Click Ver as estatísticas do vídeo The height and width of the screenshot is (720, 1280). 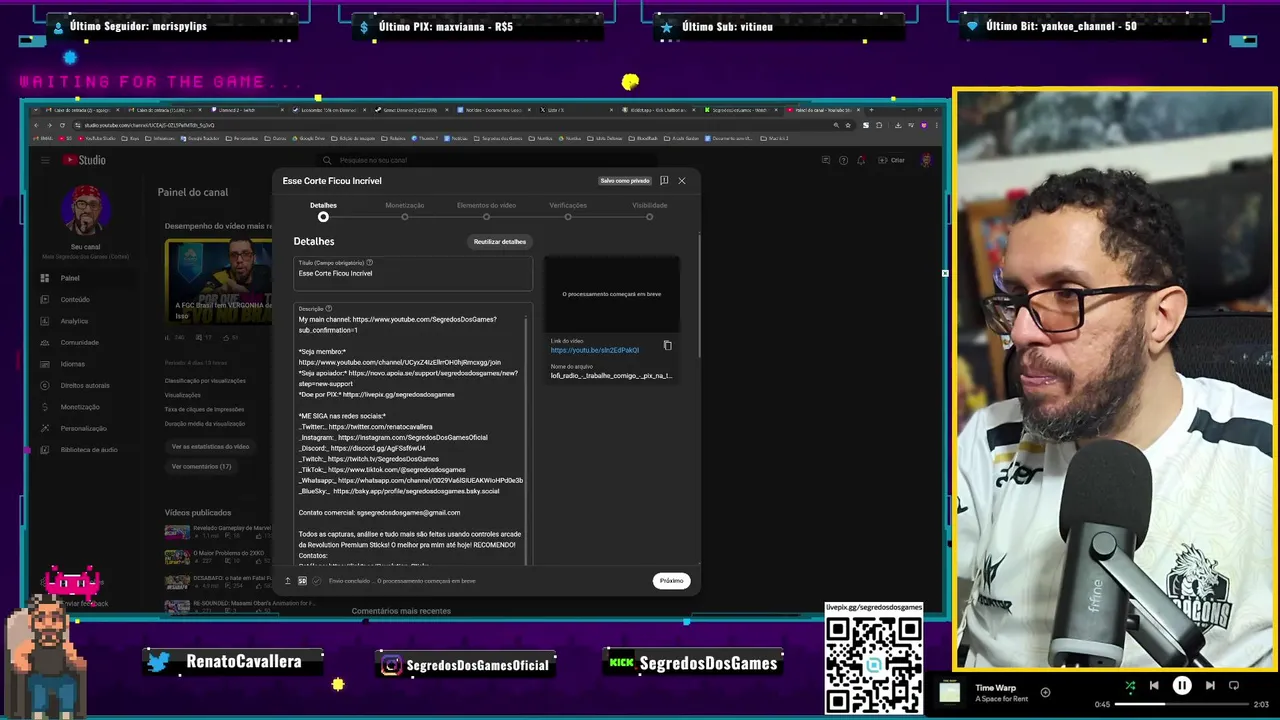pos(210,447)
